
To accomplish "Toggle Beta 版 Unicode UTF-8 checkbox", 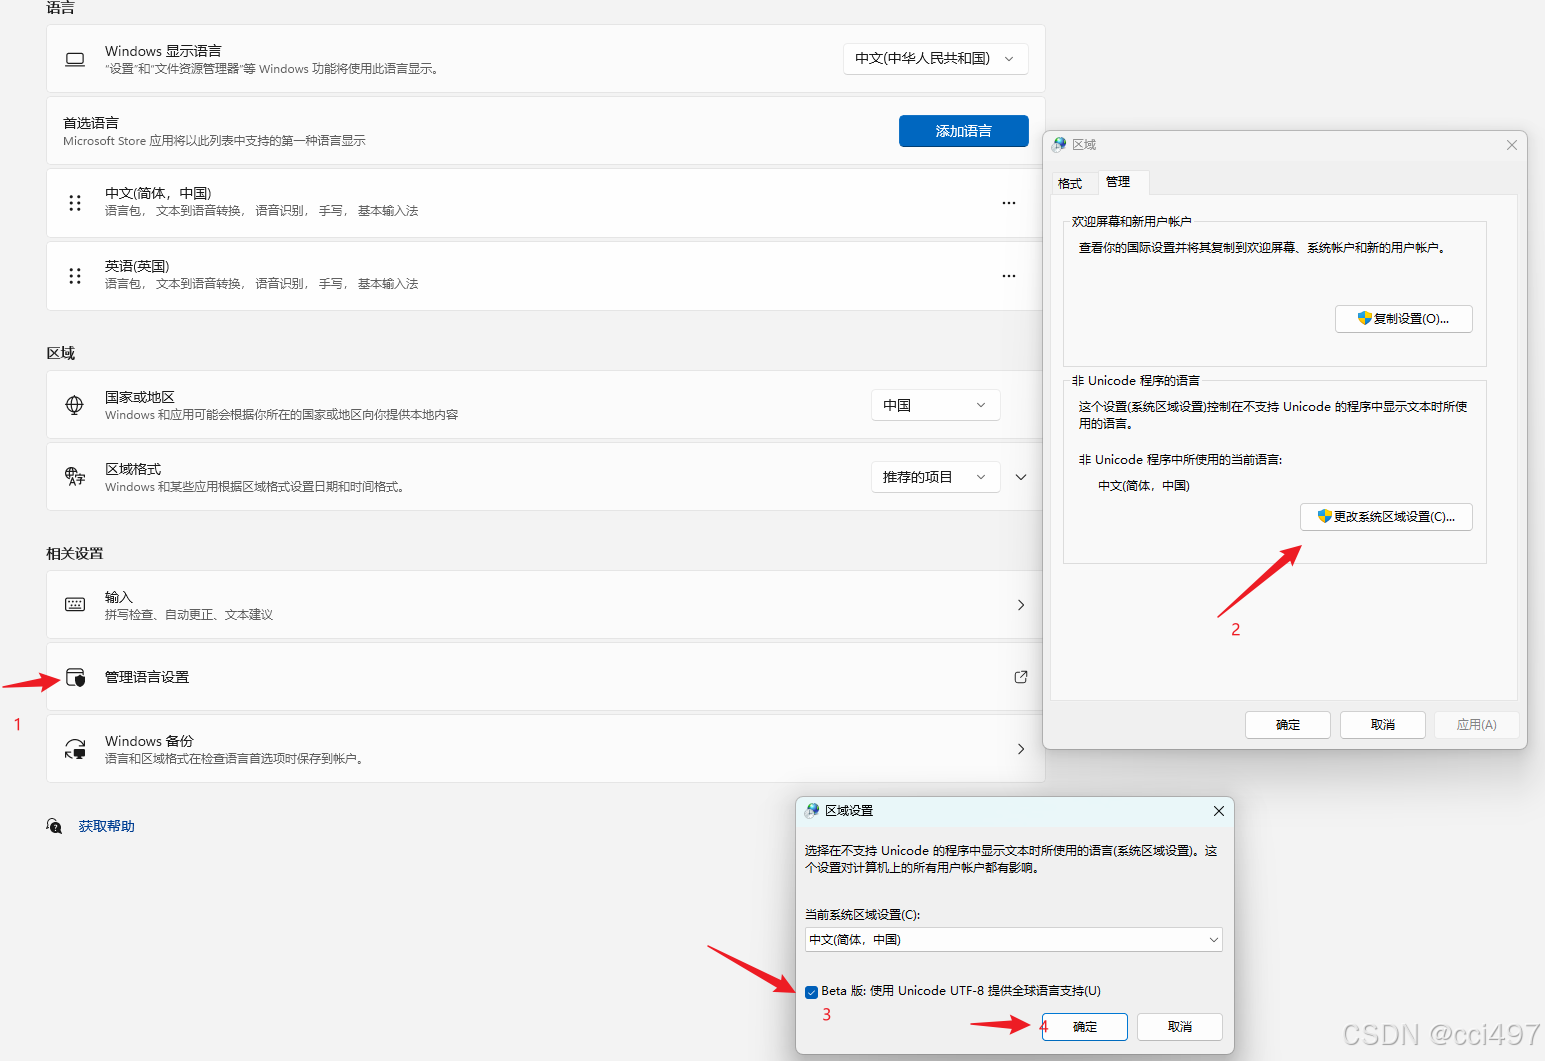I will coord(811,992).
